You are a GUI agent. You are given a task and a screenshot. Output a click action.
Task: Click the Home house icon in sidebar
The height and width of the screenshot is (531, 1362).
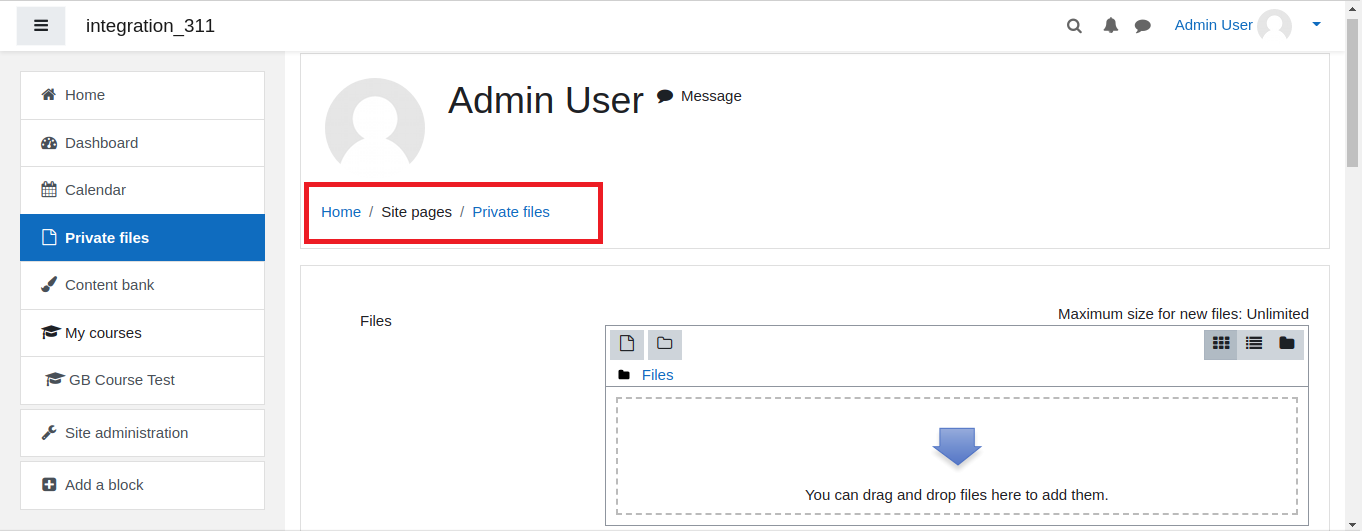48,94
